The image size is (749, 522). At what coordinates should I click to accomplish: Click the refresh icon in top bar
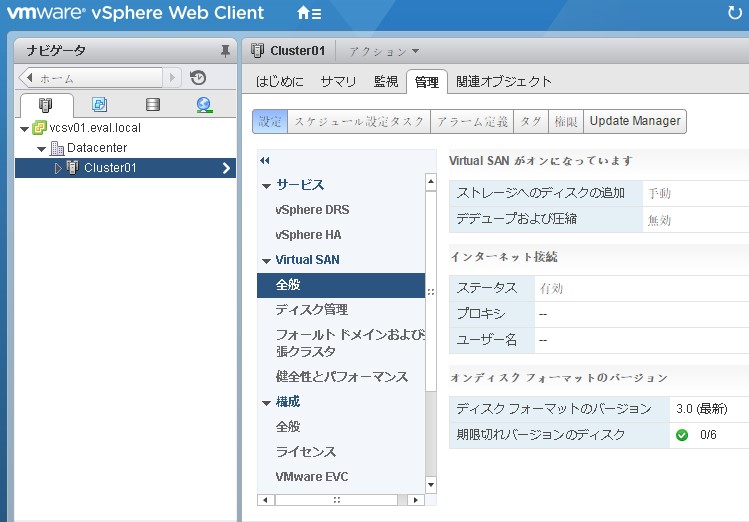(735, 12)
